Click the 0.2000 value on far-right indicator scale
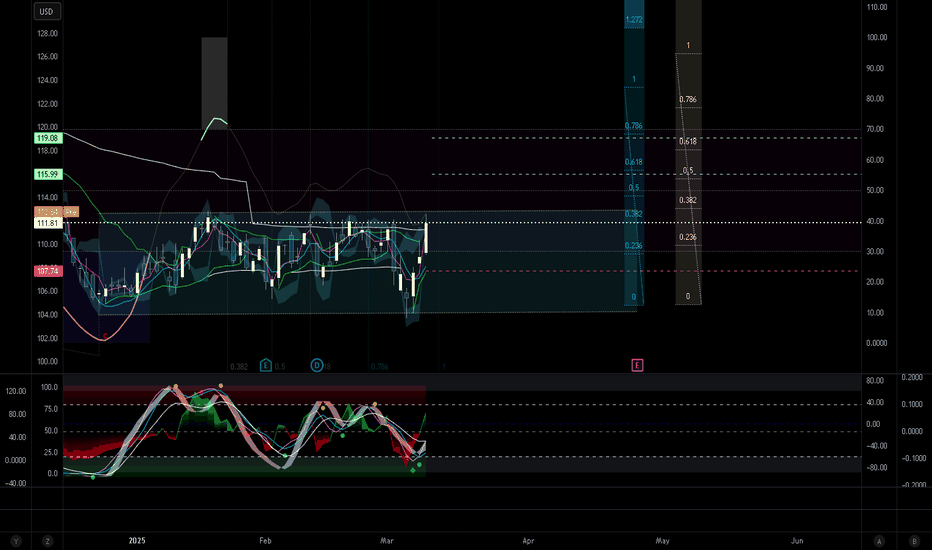The width and height of the screenshot is (932, 550). [912, 377]
